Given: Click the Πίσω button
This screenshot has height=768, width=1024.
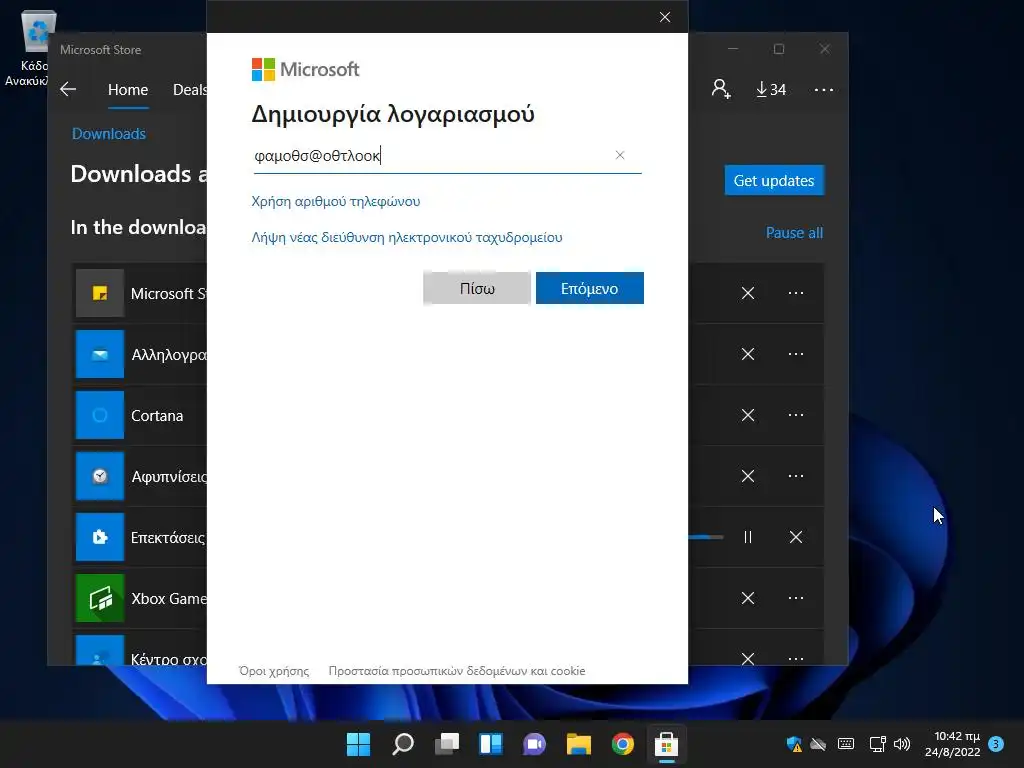Looking at the screenshot, I should coord(477,288).
